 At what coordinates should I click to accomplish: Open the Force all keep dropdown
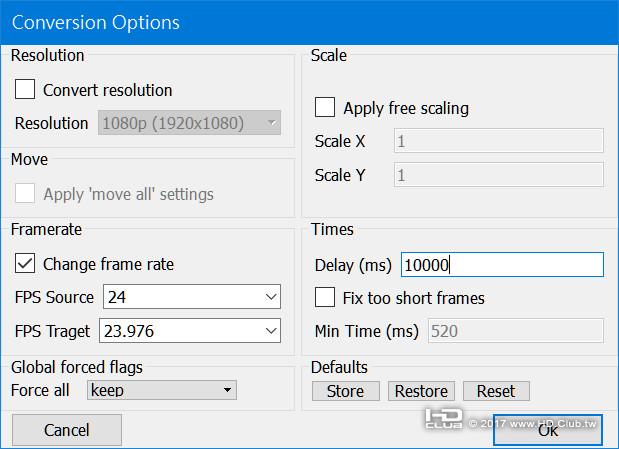162,390
